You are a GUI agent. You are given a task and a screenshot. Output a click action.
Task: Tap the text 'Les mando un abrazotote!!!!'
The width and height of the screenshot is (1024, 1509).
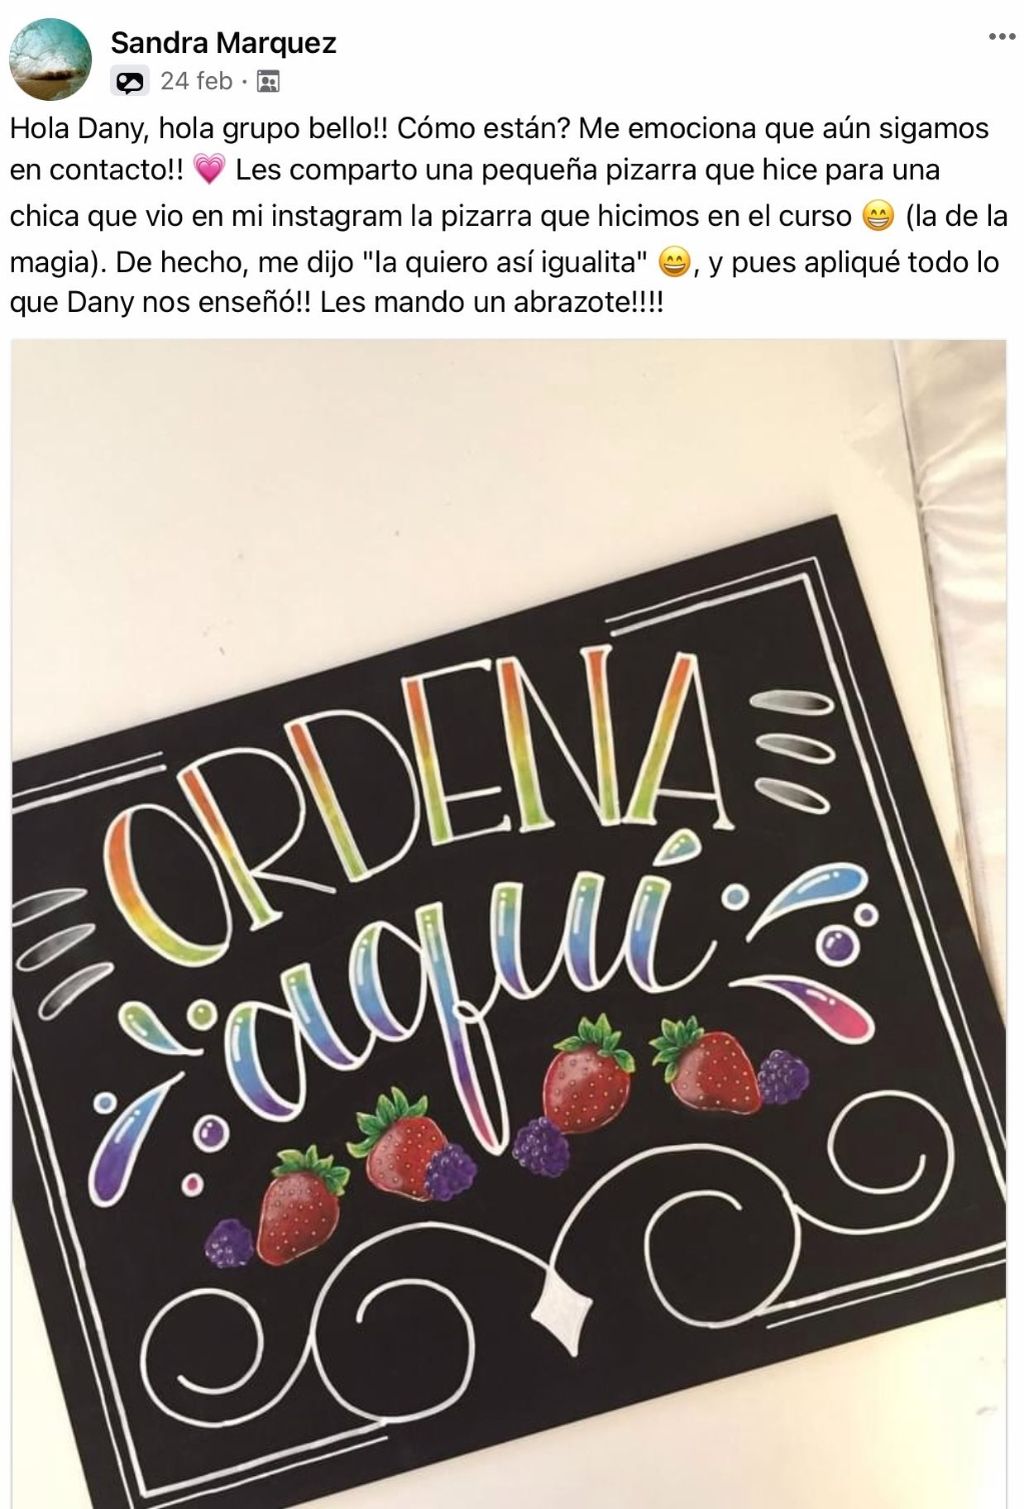tap(492, 302)
